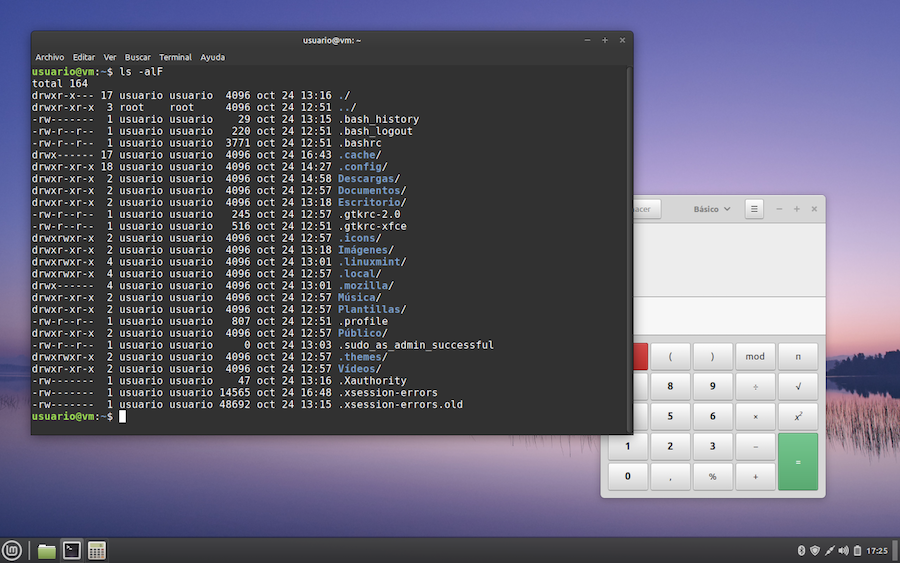The width and height of the screenshot is (900, 563).
Task: Open the Linux Mint start menu
Action: [x=12, y=550]
